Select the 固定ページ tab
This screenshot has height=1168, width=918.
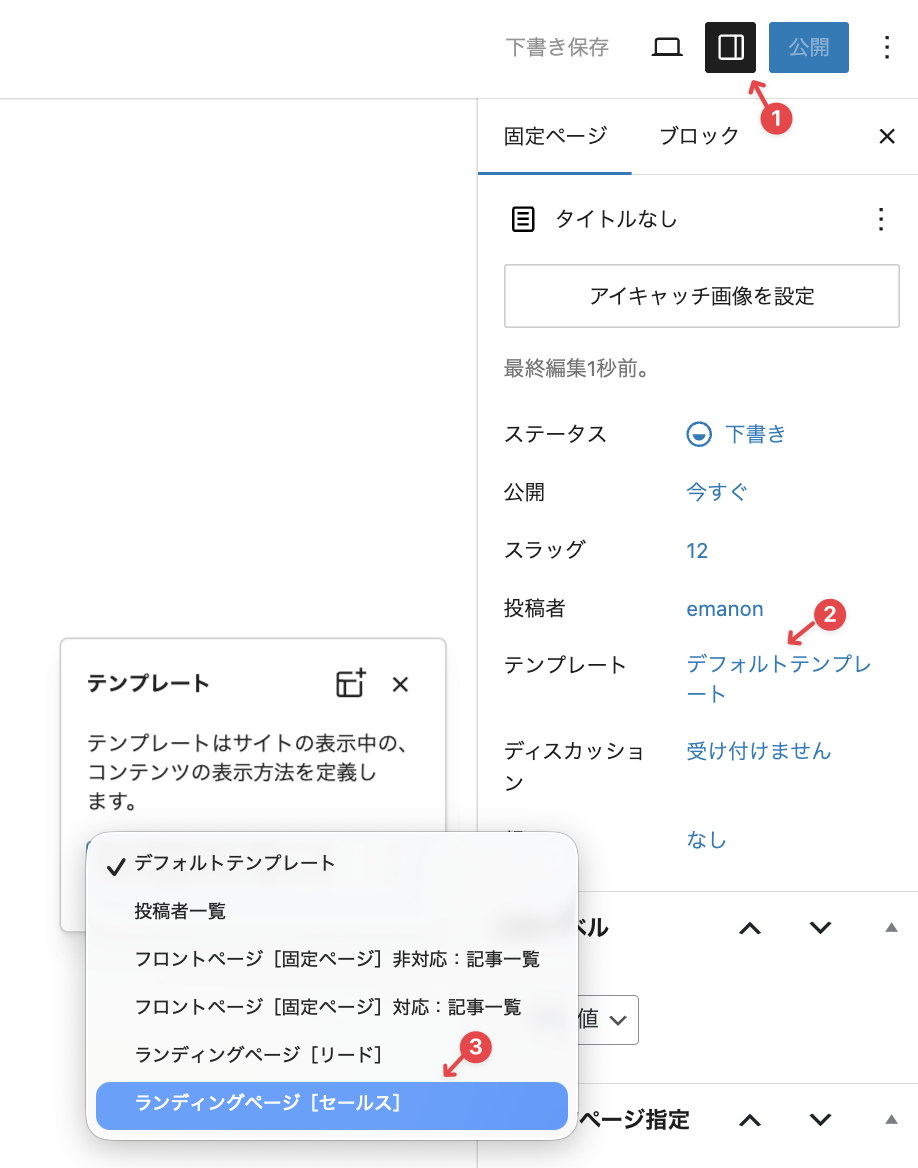pyautogui.click(x=555, y=136)
